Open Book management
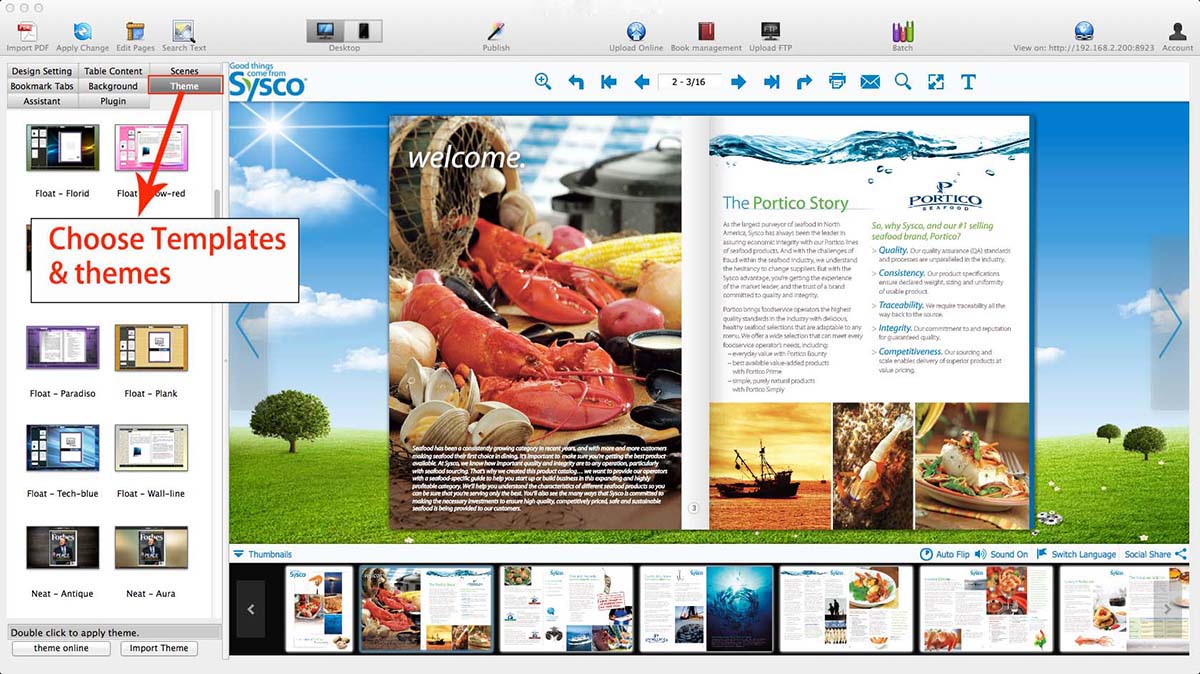This screenshot has width=1200, height=674. click(706, 32)
